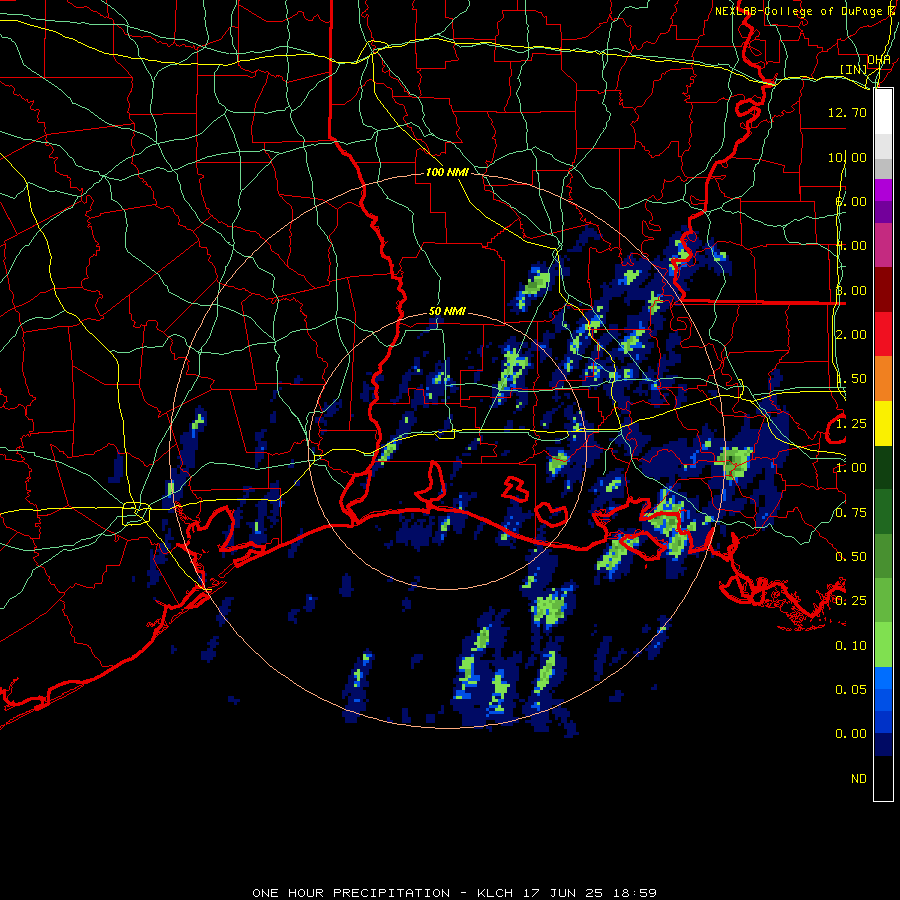This screenshot has height=900, width=900.
Task: Click the 0.05 legend value
Action: [851, 690]
